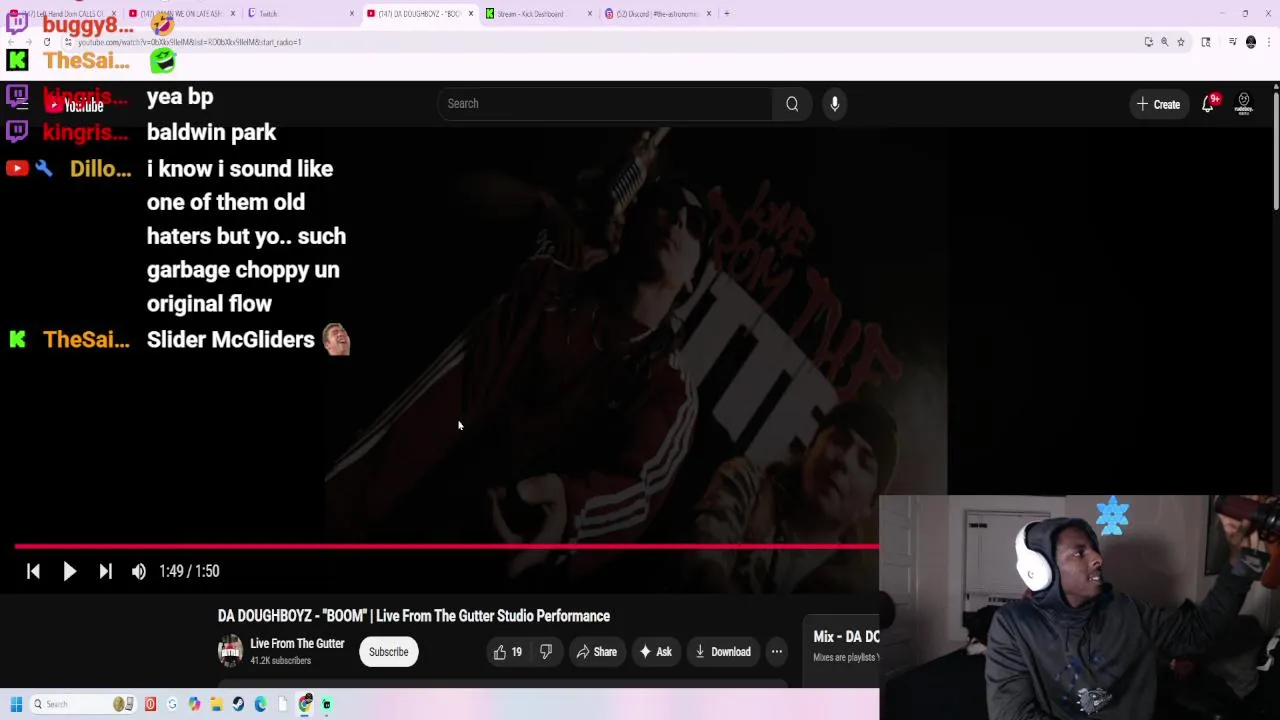This screenshot has height=720, width=1280.
Task: Click the red video progress bar
Action: click(447, 546)
